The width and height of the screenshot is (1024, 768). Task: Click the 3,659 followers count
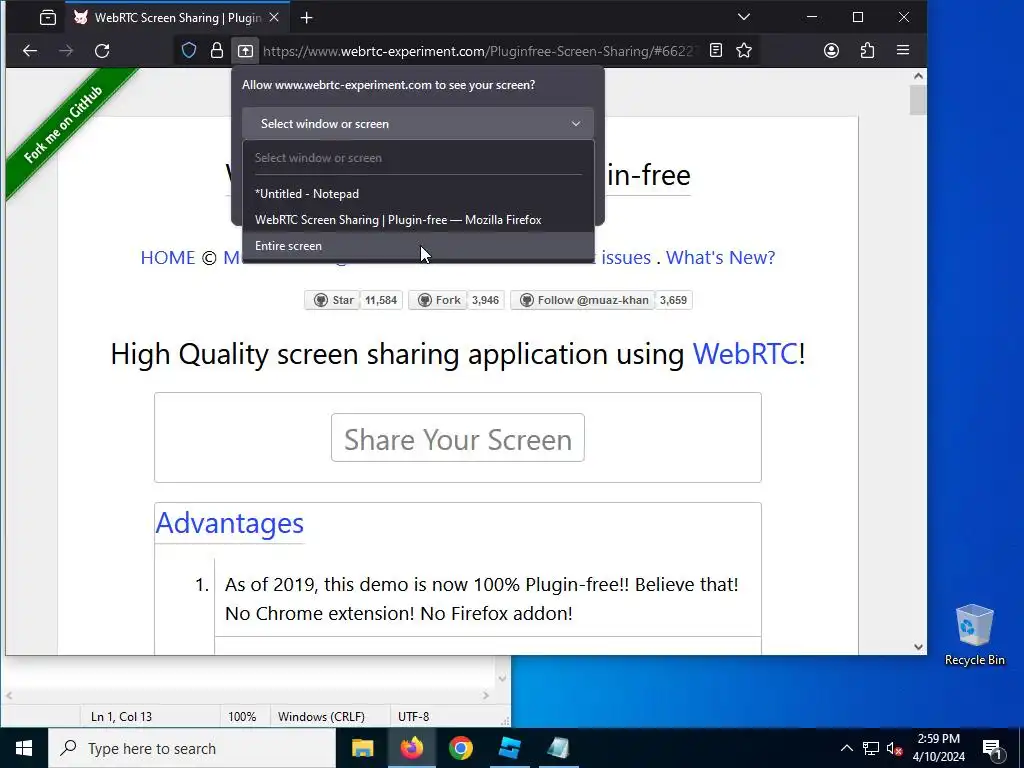pyautogui.click(x=673, y=300)
